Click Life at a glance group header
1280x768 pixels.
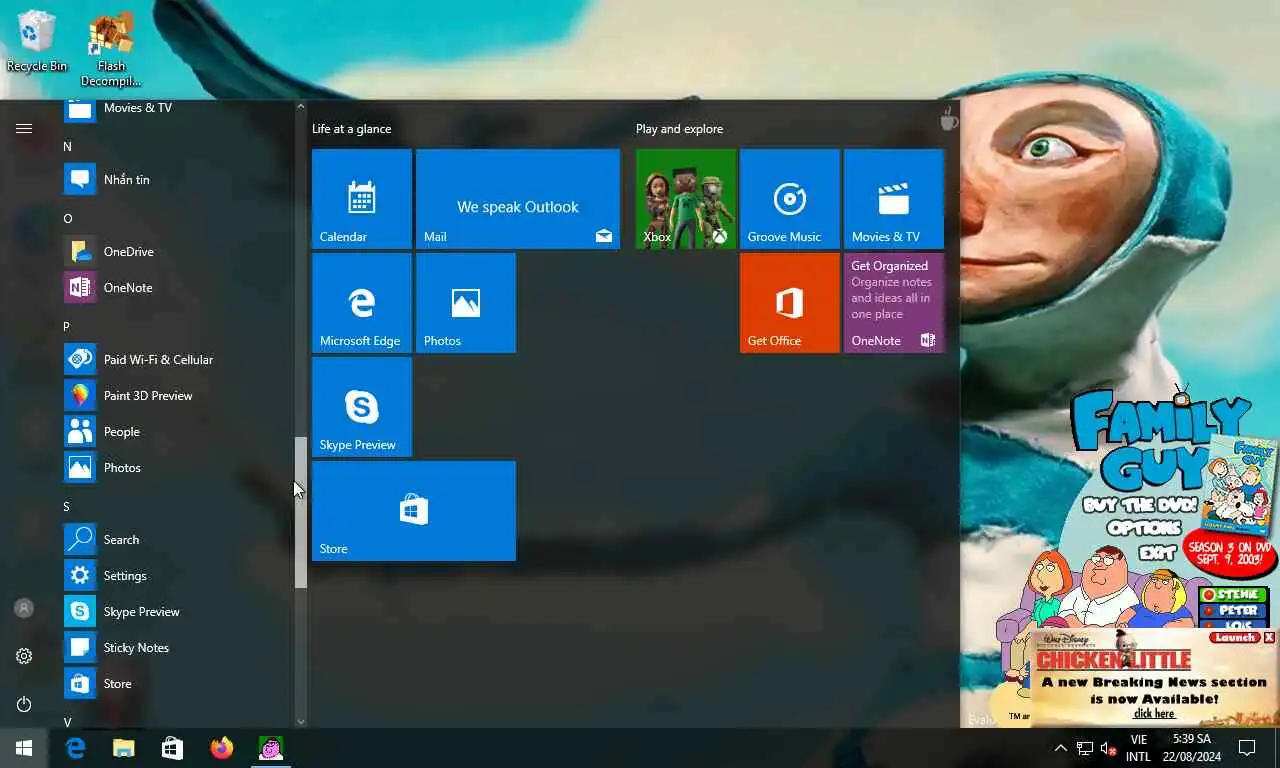[x=352, y=129]
